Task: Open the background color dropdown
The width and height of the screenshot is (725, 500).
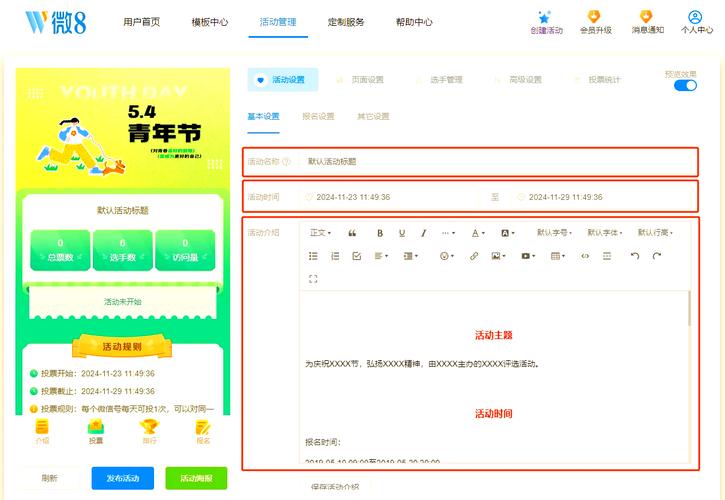Action: (508, 233)
